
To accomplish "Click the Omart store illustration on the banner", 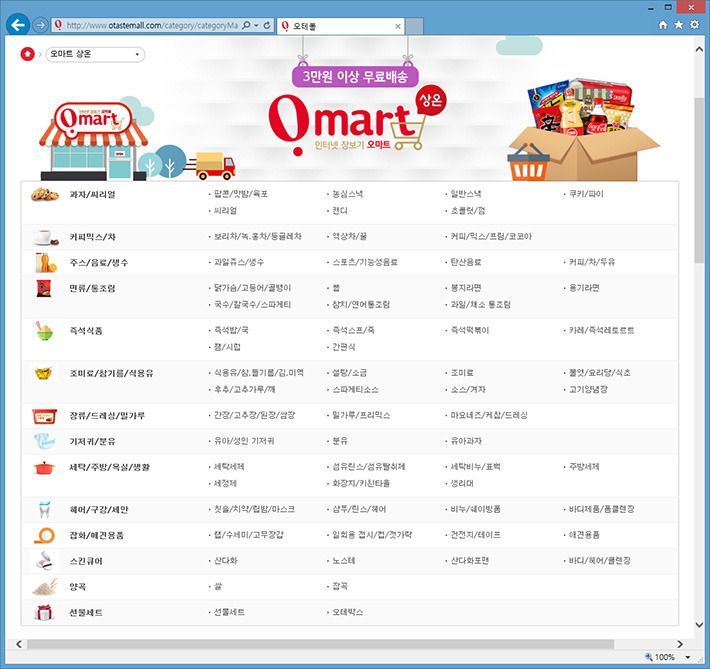I will coord(93,140).
